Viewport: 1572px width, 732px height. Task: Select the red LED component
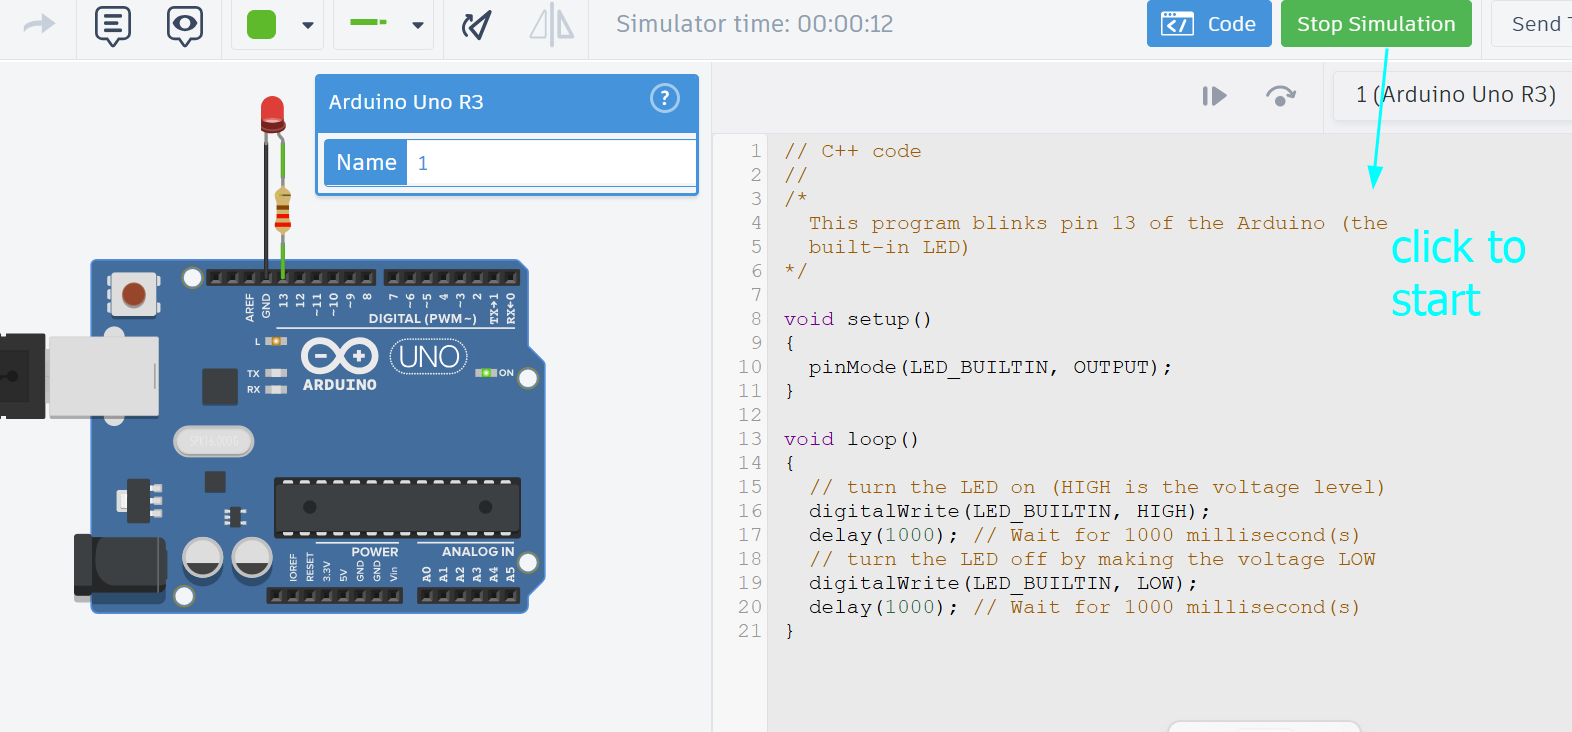(272, 114)
